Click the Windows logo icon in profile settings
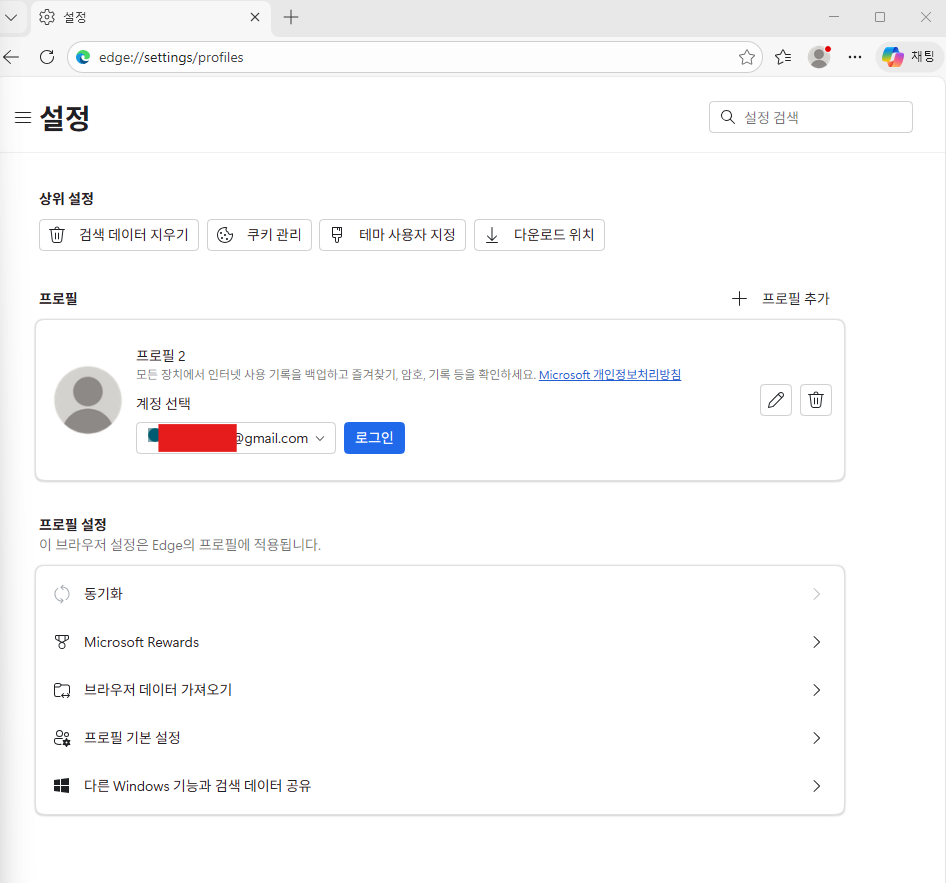Image resolution: width=946 pixels, height=883 pixels. (61, 786)
